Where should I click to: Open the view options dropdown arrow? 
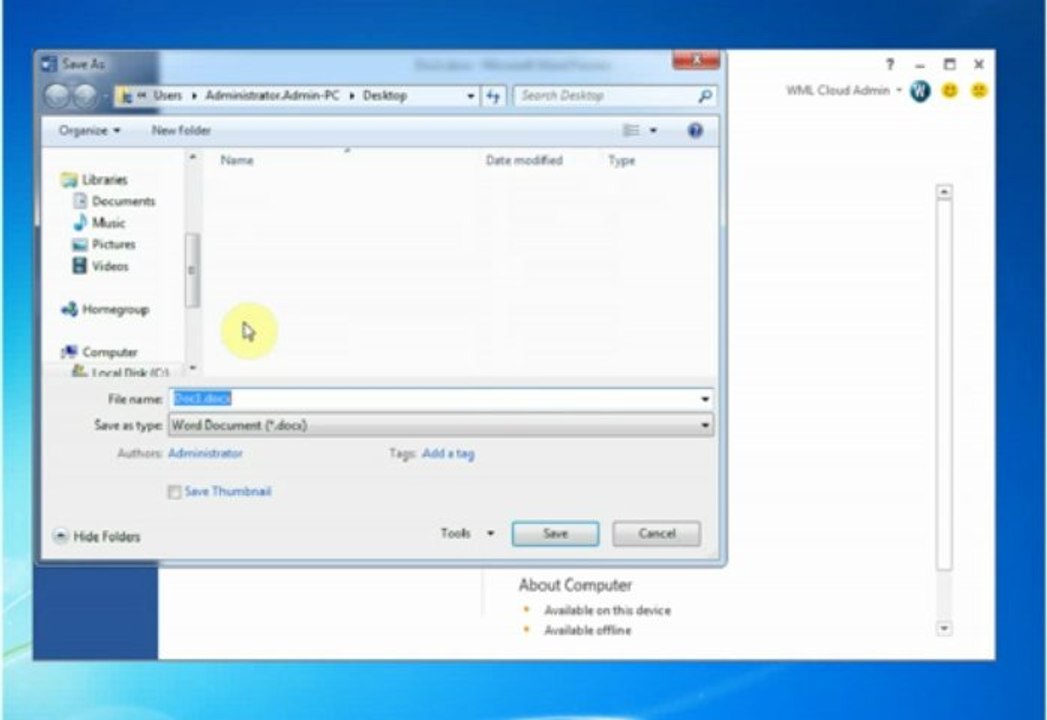click(653, 131)
